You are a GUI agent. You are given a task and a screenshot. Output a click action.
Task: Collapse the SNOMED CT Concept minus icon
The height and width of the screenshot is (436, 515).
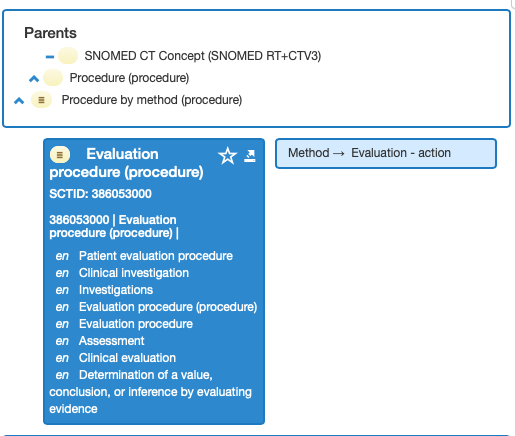(50, 57)
